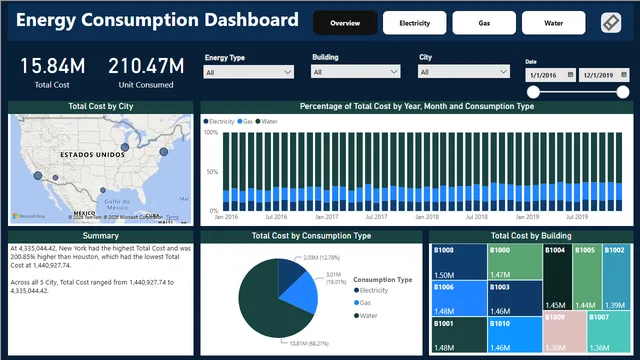
Task: Open the Water page button
Action: (553, 23)
